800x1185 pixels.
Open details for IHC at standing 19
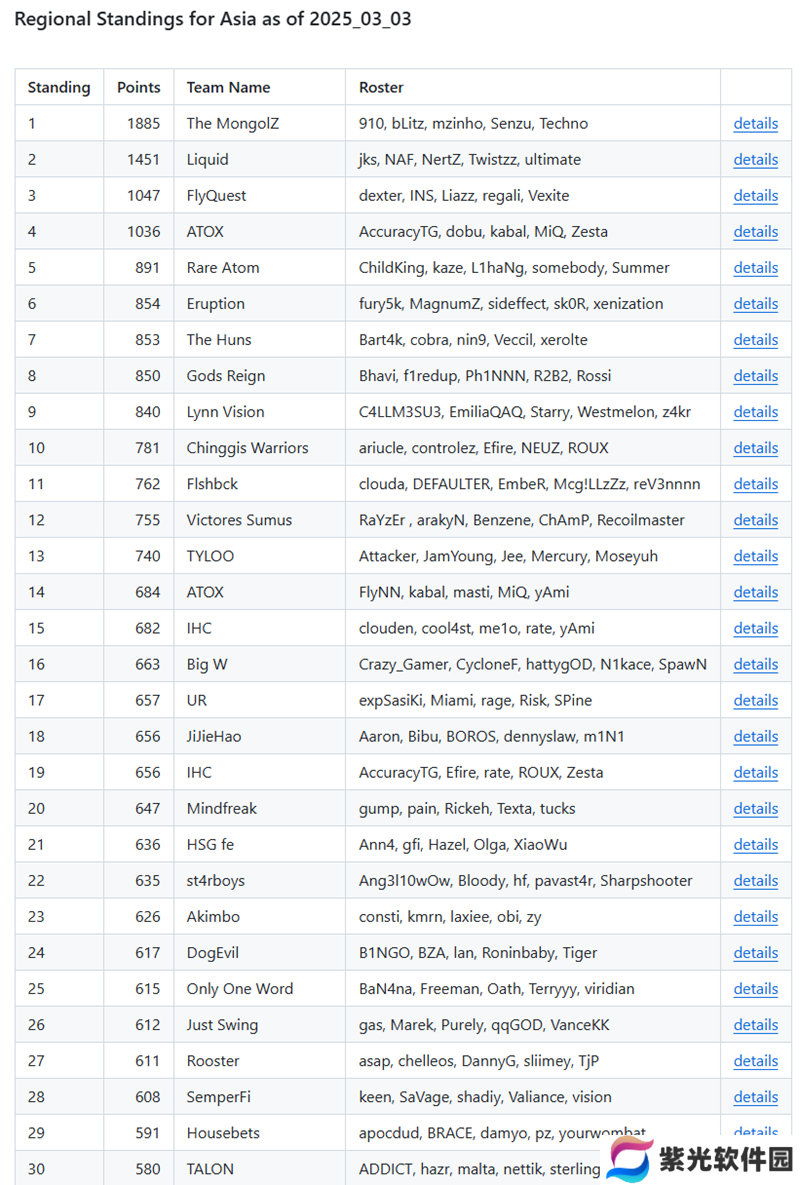tap(755, 772)
